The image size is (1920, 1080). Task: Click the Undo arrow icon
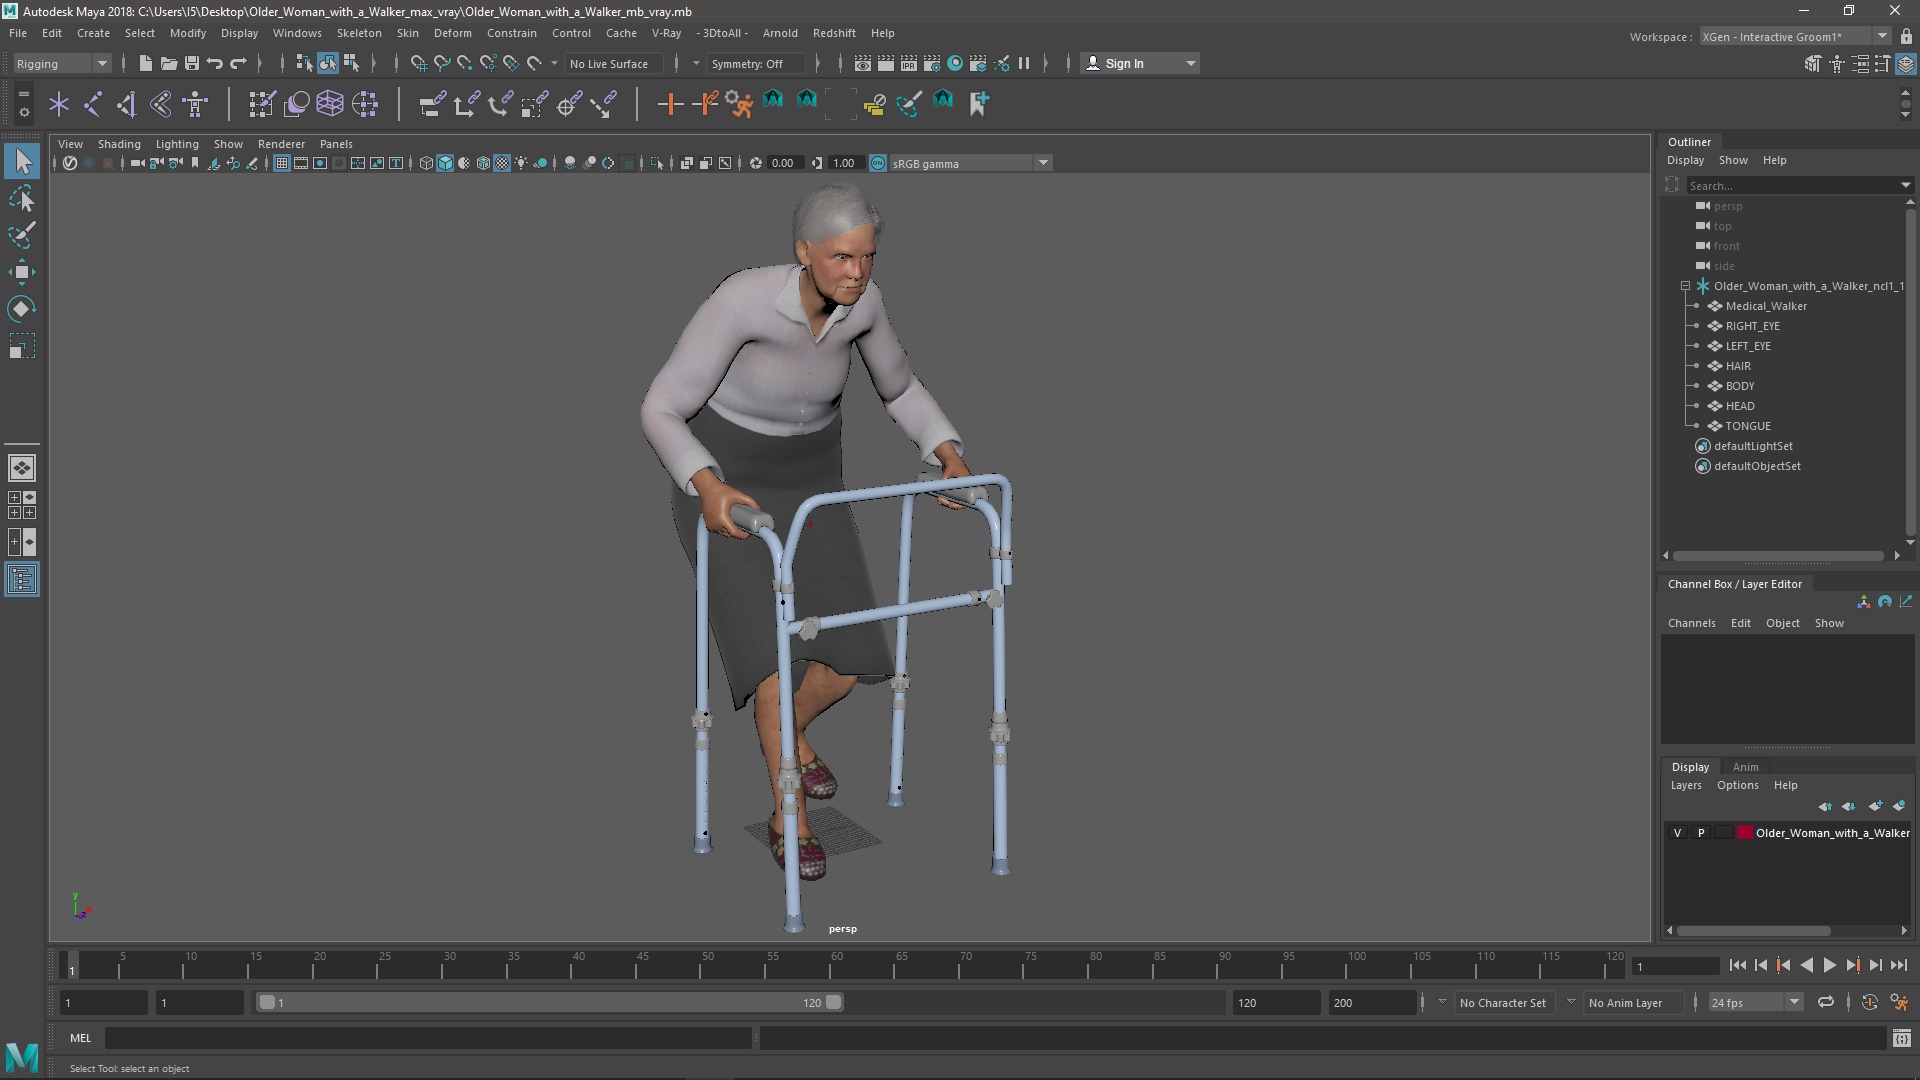(215, 63)
